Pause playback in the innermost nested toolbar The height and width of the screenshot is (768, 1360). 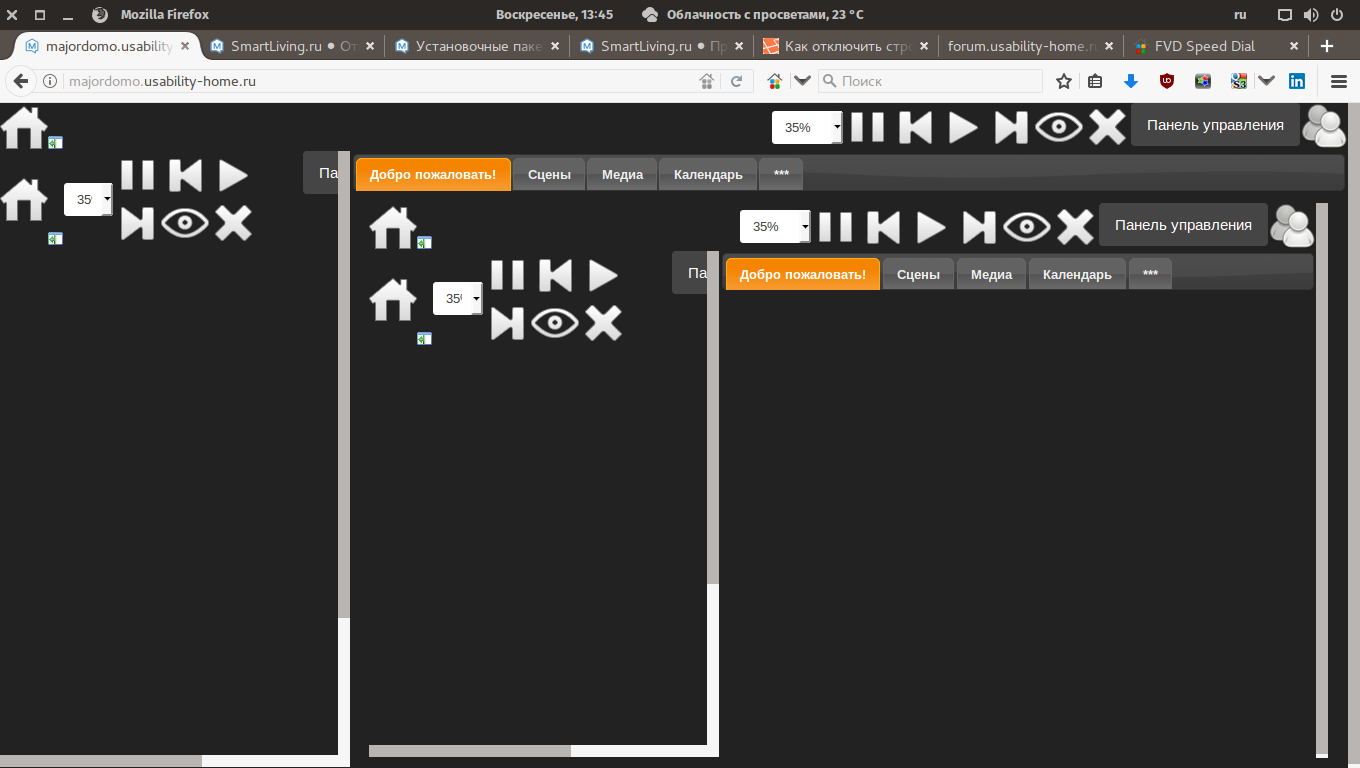(835, 227)
